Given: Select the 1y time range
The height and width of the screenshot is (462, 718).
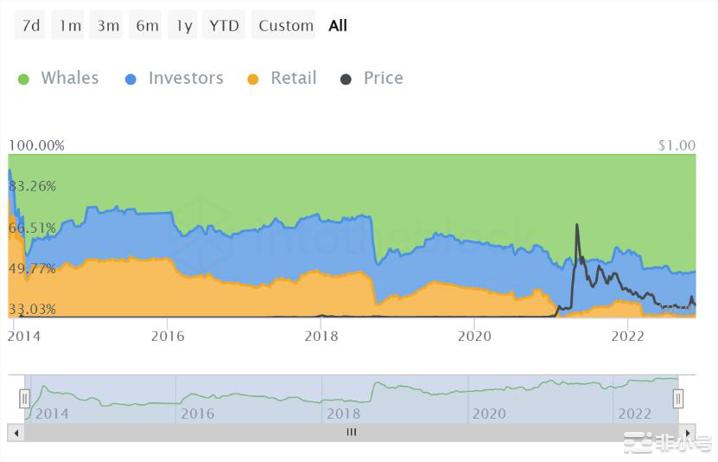Looking at the screenshot, I should click(x=183, y=25).
